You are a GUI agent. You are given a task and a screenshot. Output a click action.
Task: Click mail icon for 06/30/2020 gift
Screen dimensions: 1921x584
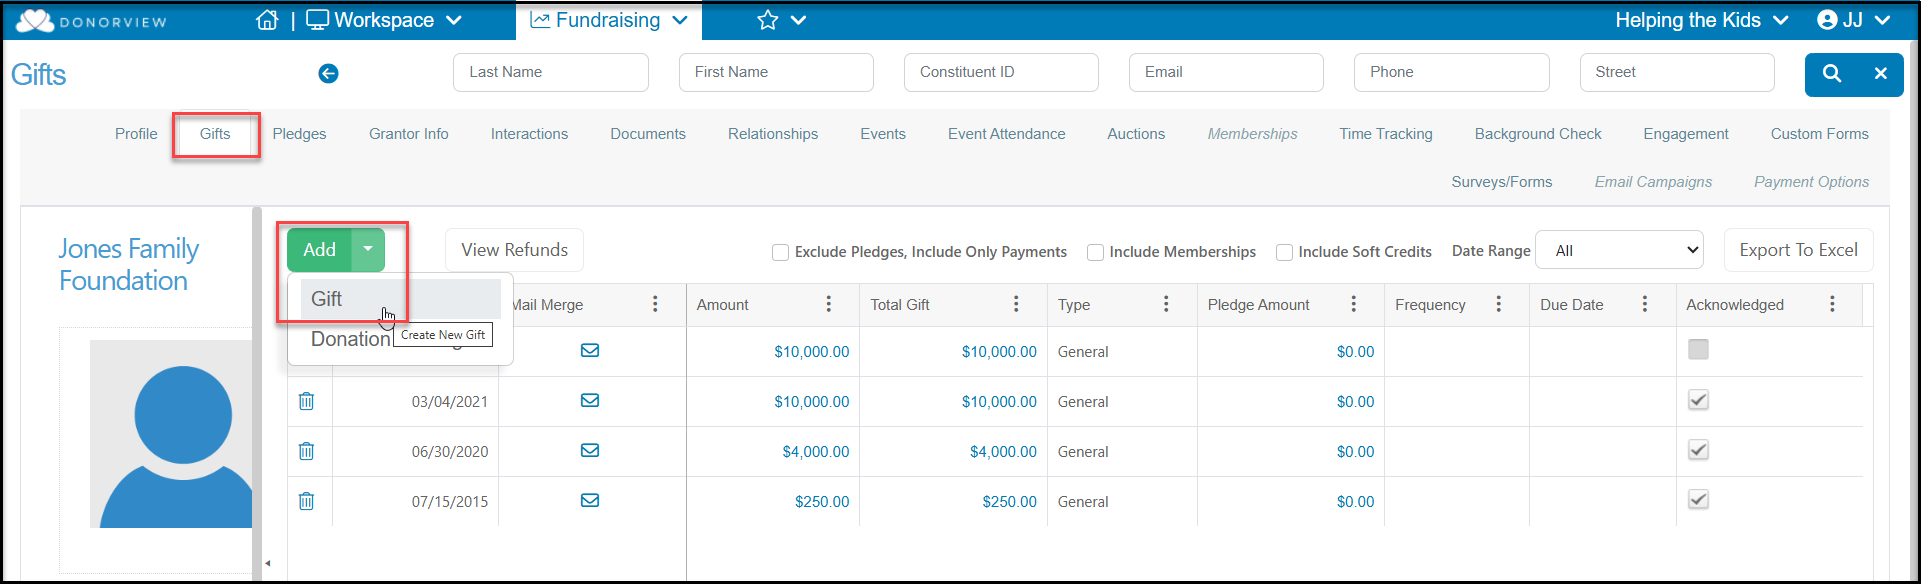pos(590,450)
